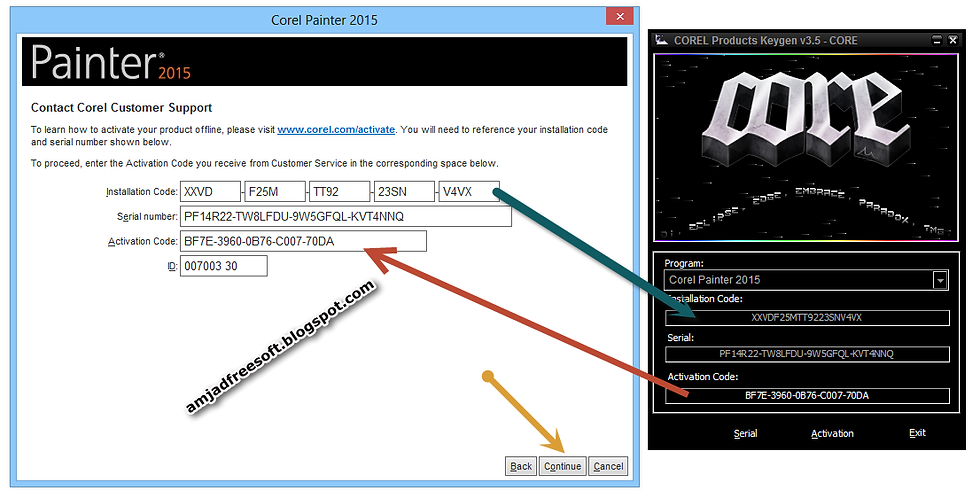Click the Exit button in the keygen
980x498 pixels.
917,433
